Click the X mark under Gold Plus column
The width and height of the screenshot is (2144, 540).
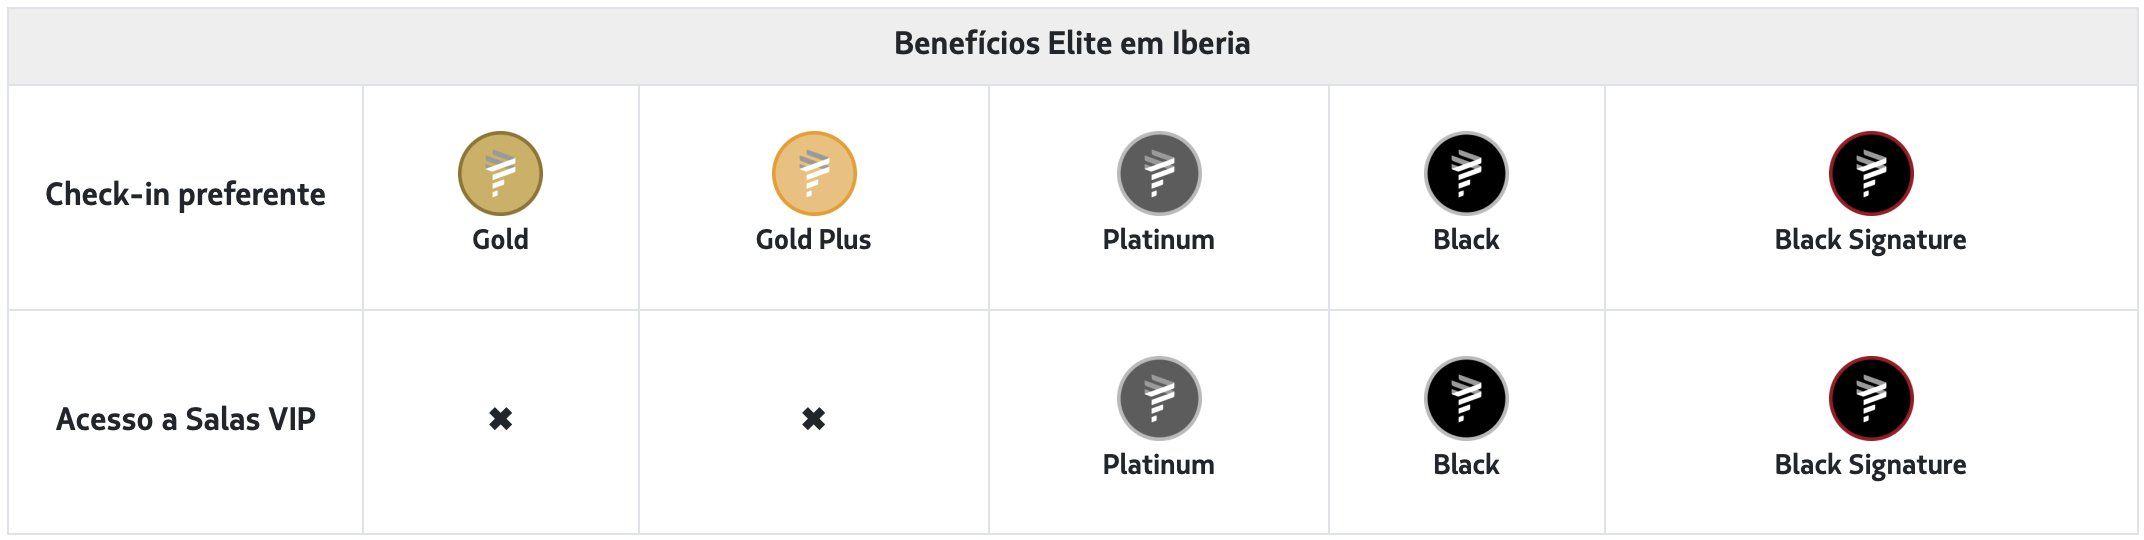[x=814, y=419]
